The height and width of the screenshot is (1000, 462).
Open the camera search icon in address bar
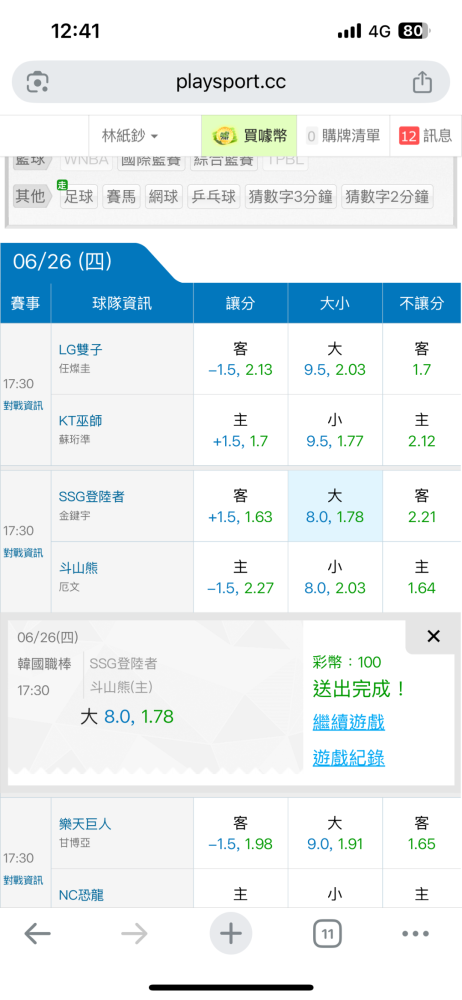point(38,82)
